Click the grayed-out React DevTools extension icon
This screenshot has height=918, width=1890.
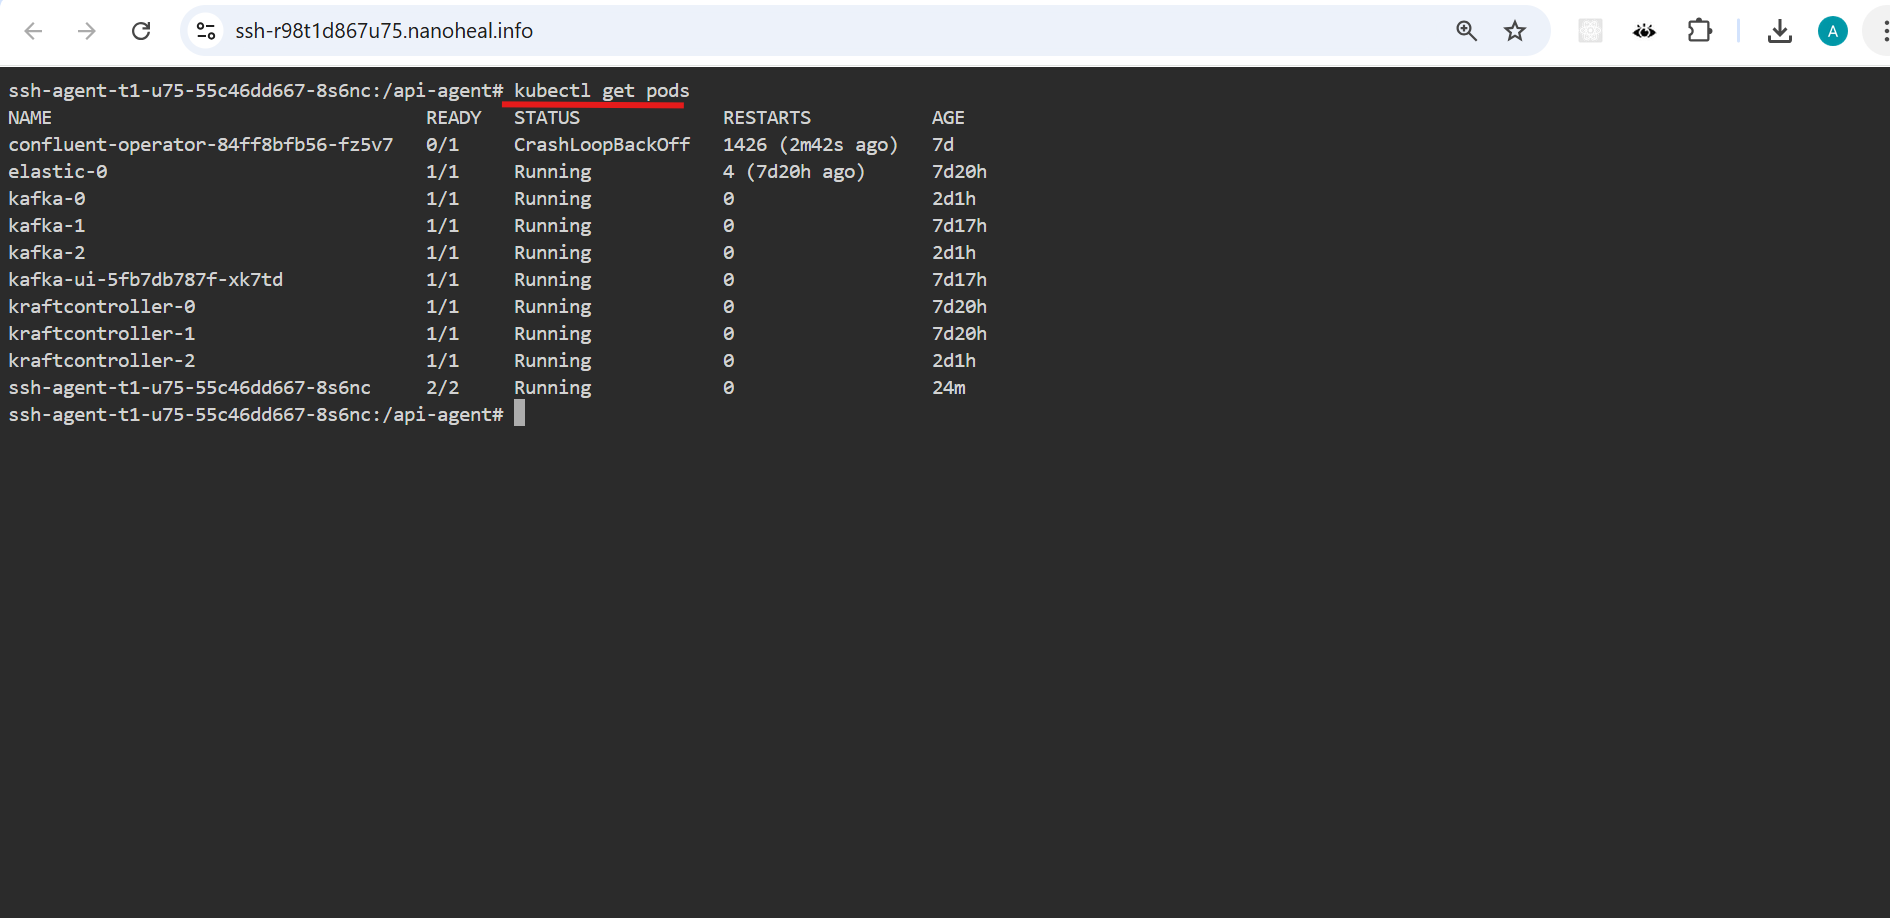[1590, 31]
